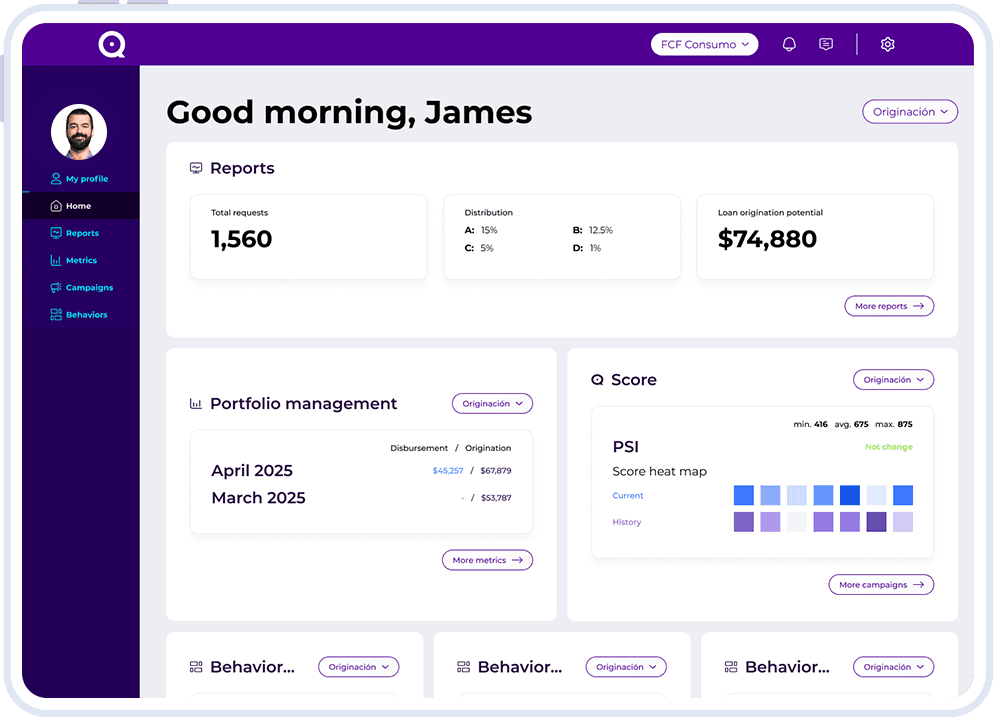Click James's profile photo

pyautogui.click(x=79, y=132)
